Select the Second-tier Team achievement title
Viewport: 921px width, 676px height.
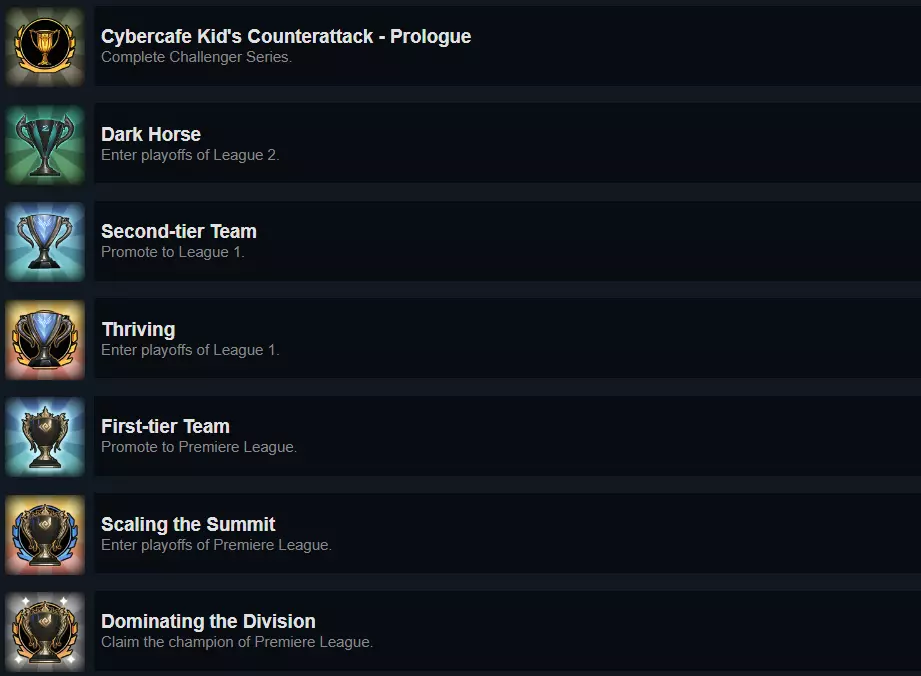click(x=179, y=231)
